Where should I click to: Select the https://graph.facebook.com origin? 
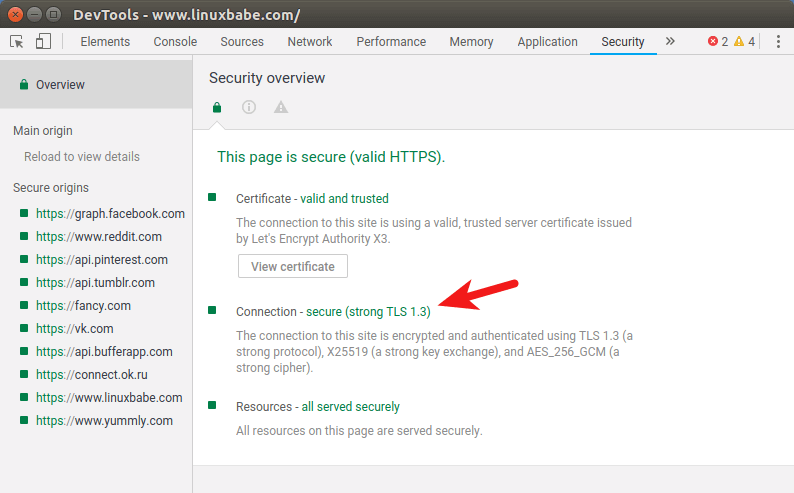110,213
